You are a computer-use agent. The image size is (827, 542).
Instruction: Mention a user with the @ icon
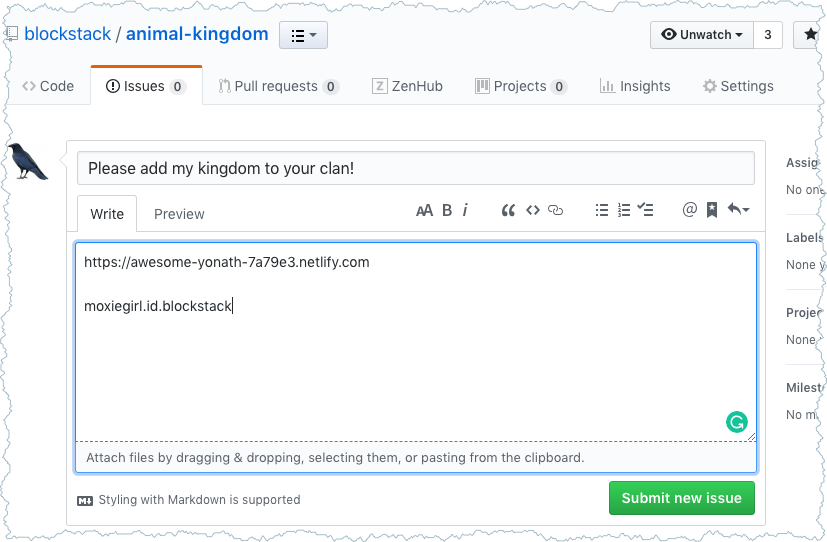689,210
